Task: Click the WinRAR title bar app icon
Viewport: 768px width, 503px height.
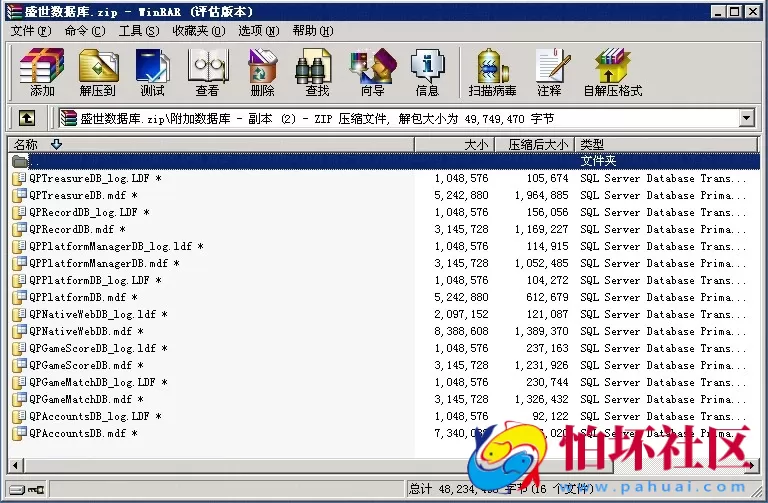Action: click(x=15, y=12)
